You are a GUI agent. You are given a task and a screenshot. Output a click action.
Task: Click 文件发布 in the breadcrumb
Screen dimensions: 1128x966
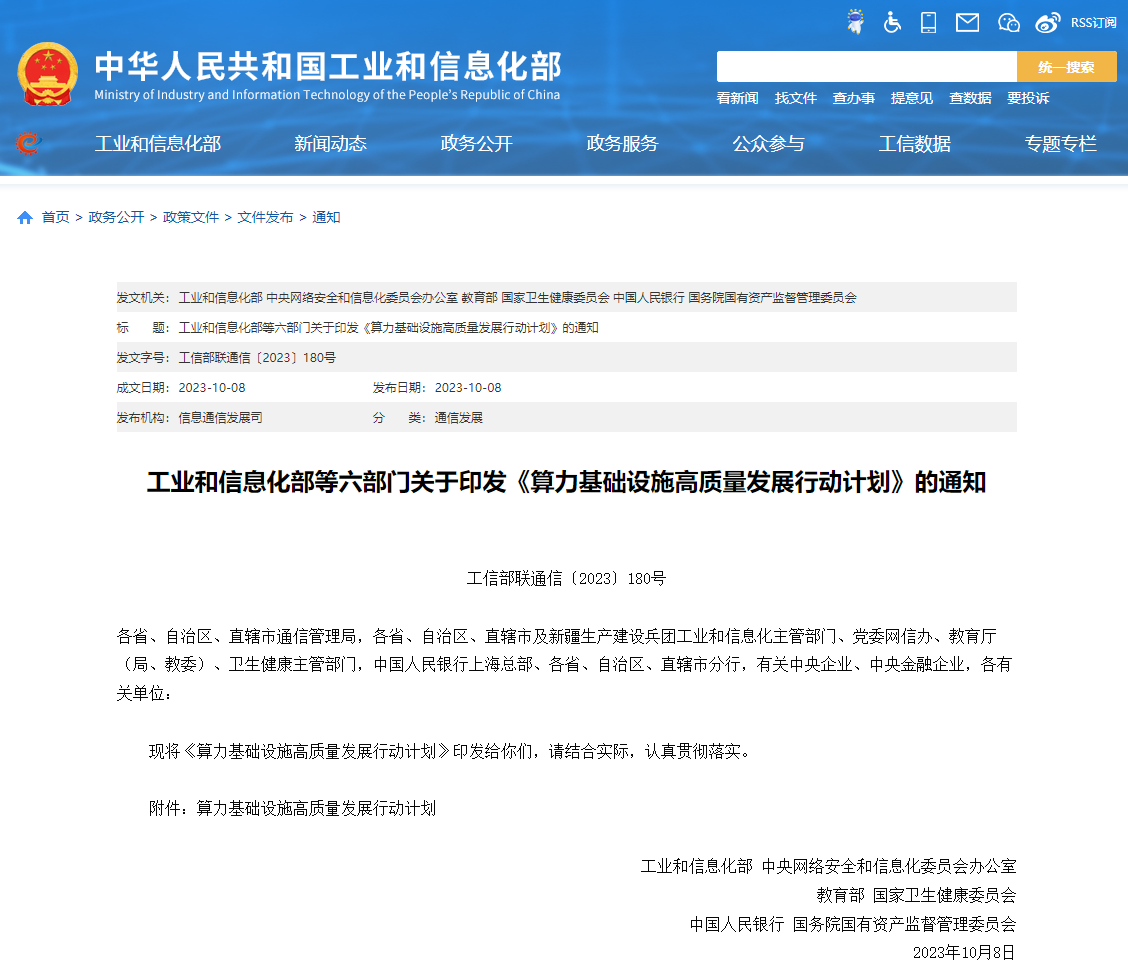265,217
